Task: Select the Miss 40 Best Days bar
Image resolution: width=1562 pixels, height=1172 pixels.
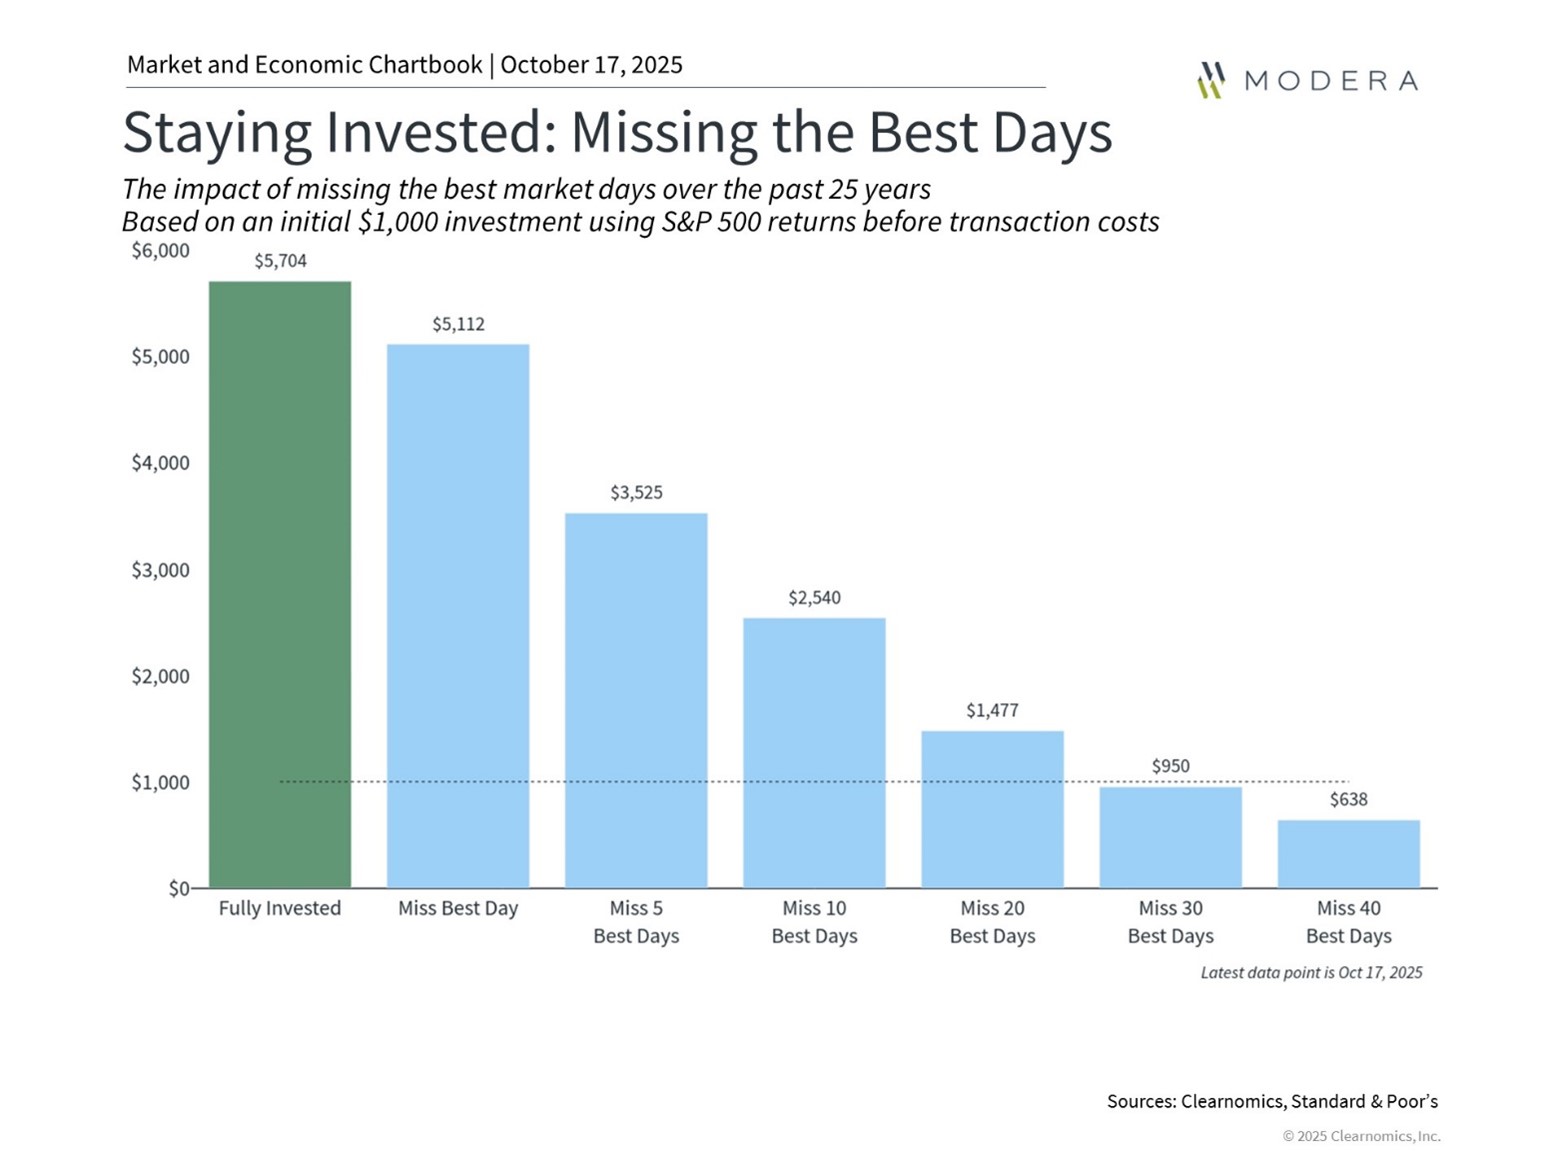Action: pos(1348,853)
